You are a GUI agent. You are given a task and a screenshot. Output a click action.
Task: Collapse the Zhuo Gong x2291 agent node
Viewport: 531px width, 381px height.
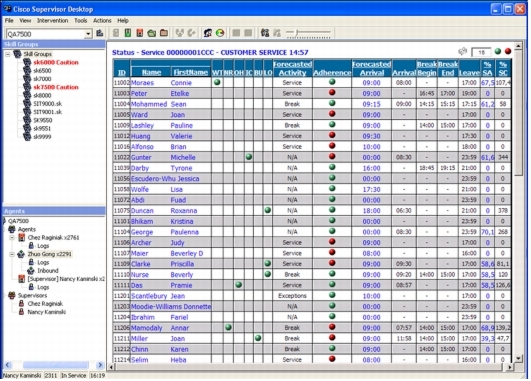[x=12, y=254]
